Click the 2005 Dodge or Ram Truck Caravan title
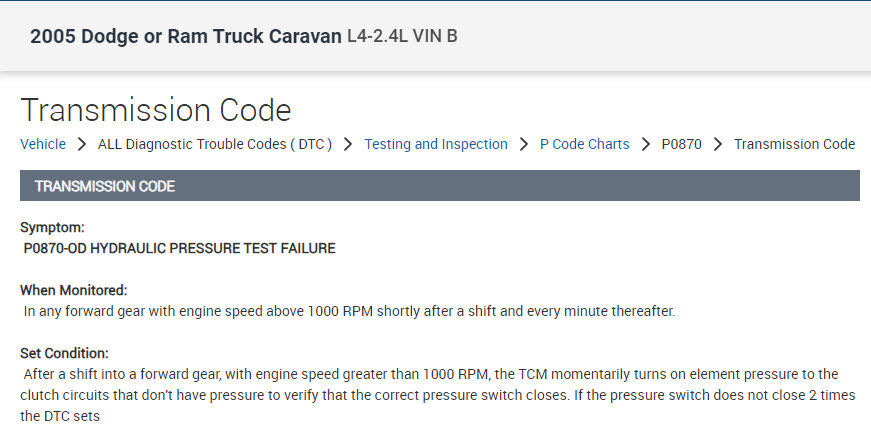 pyautogui.click(x=186, y=37)
